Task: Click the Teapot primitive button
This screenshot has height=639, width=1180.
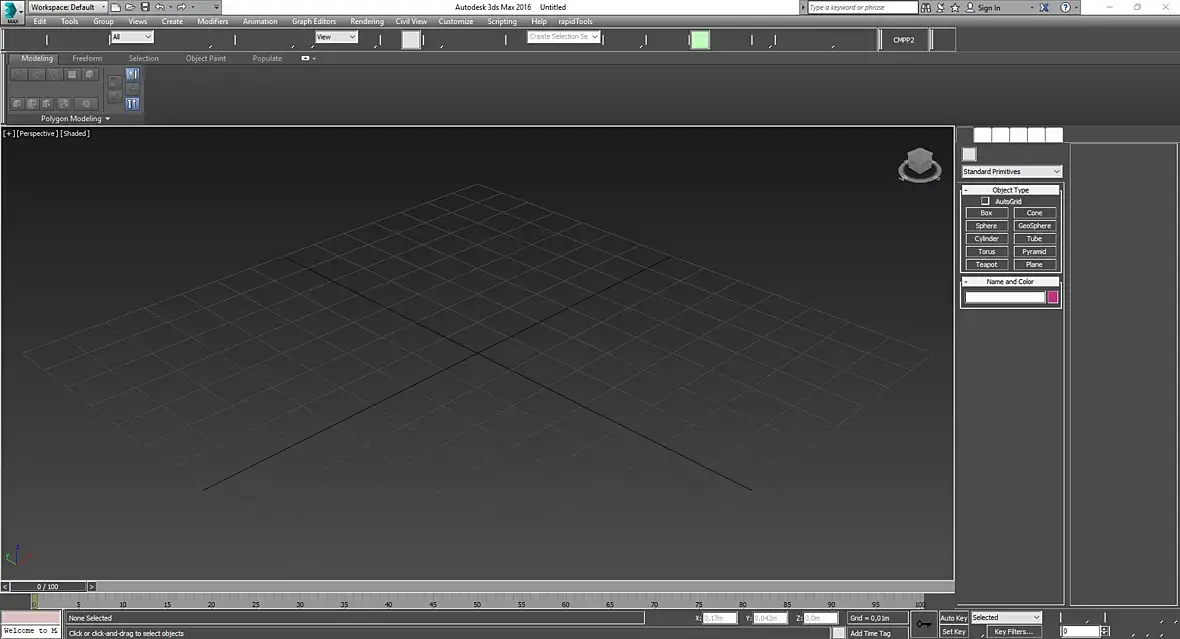Action: tap(986, 264)
